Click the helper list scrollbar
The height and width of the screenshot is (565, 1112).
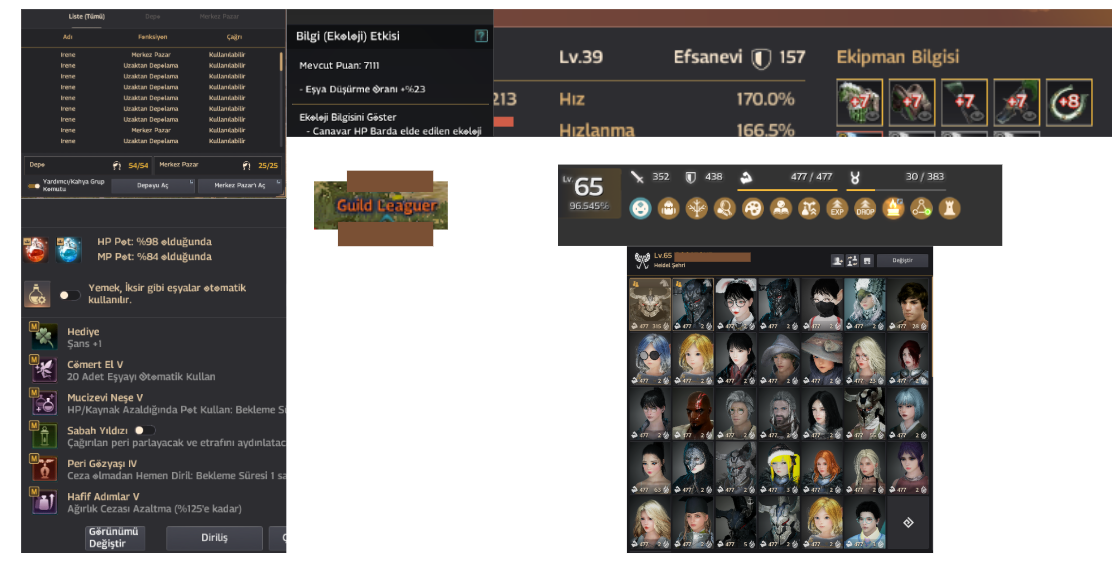tap(282, 62)
